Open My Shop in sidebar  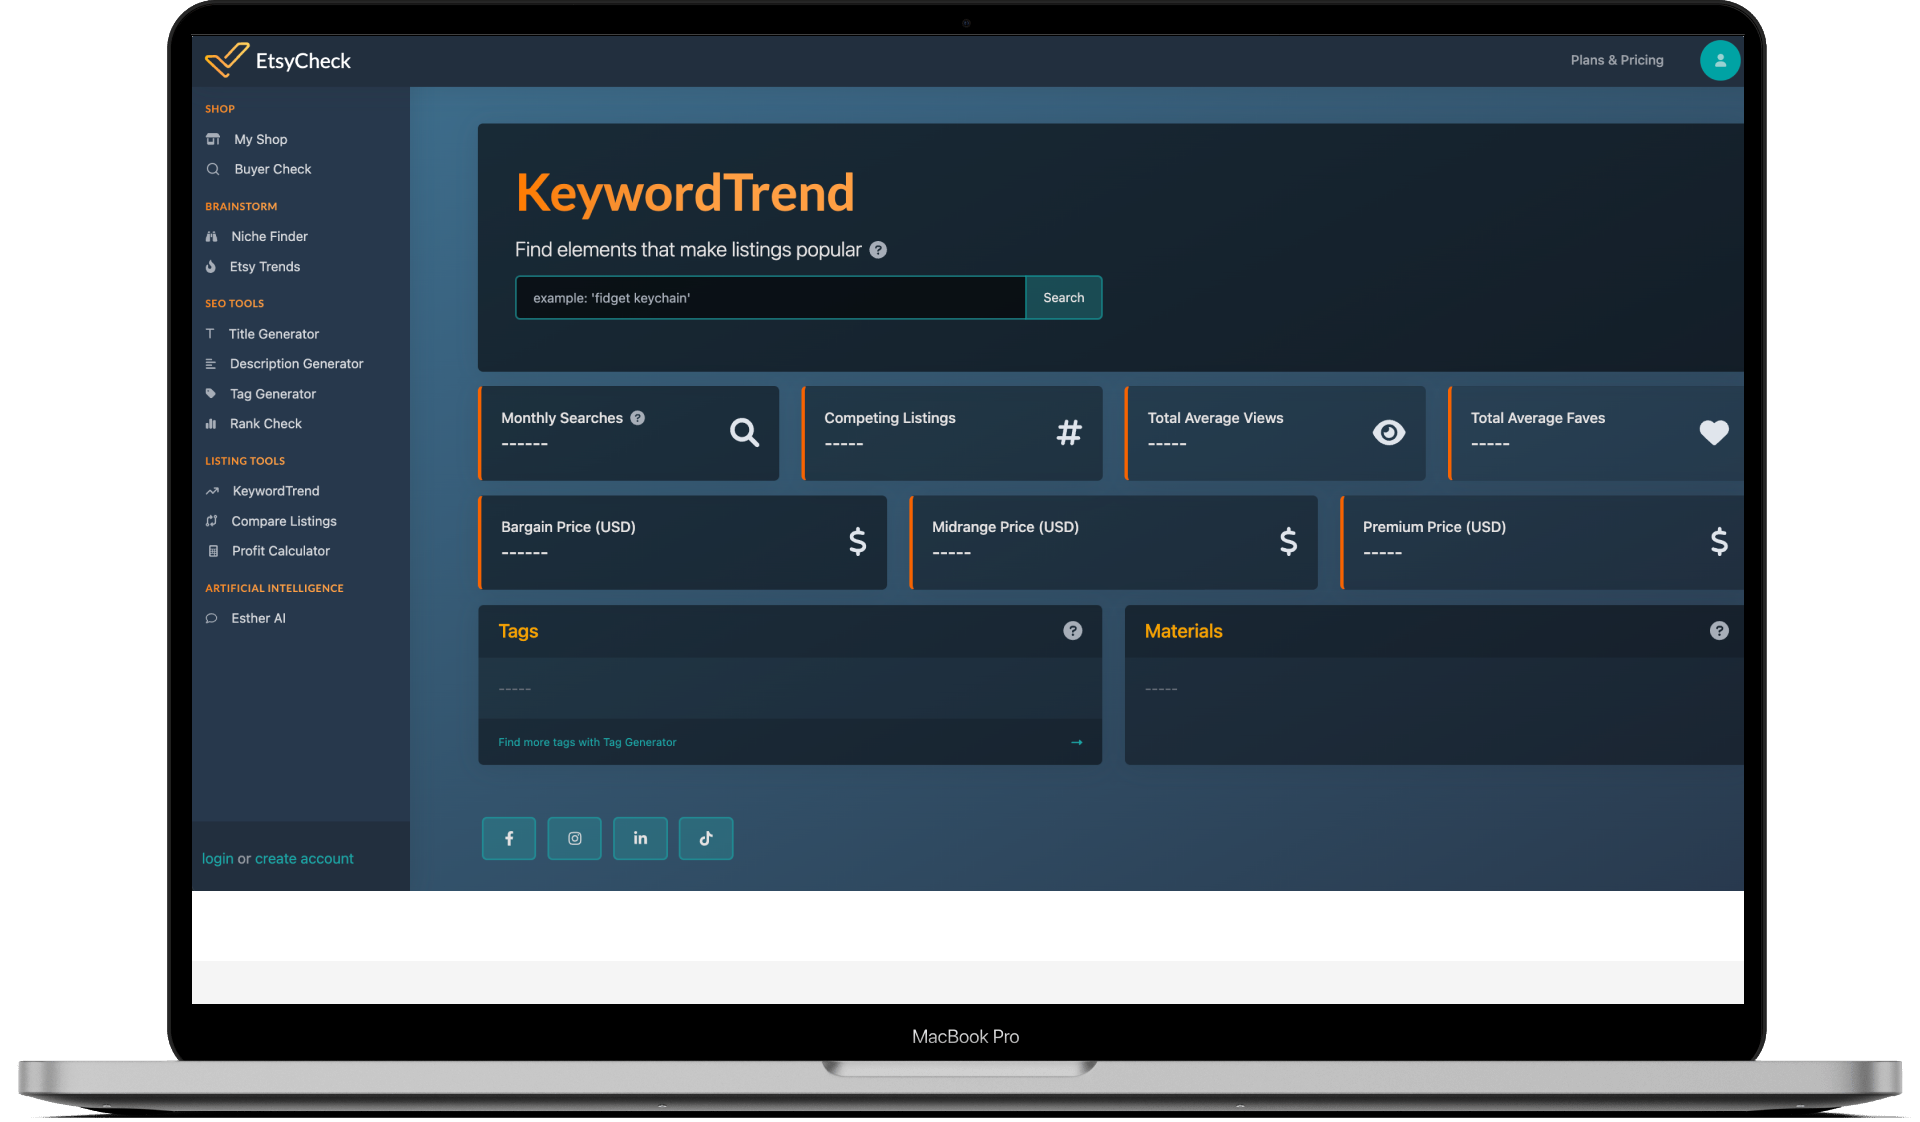pyautogui.click(x=261, y=139)
